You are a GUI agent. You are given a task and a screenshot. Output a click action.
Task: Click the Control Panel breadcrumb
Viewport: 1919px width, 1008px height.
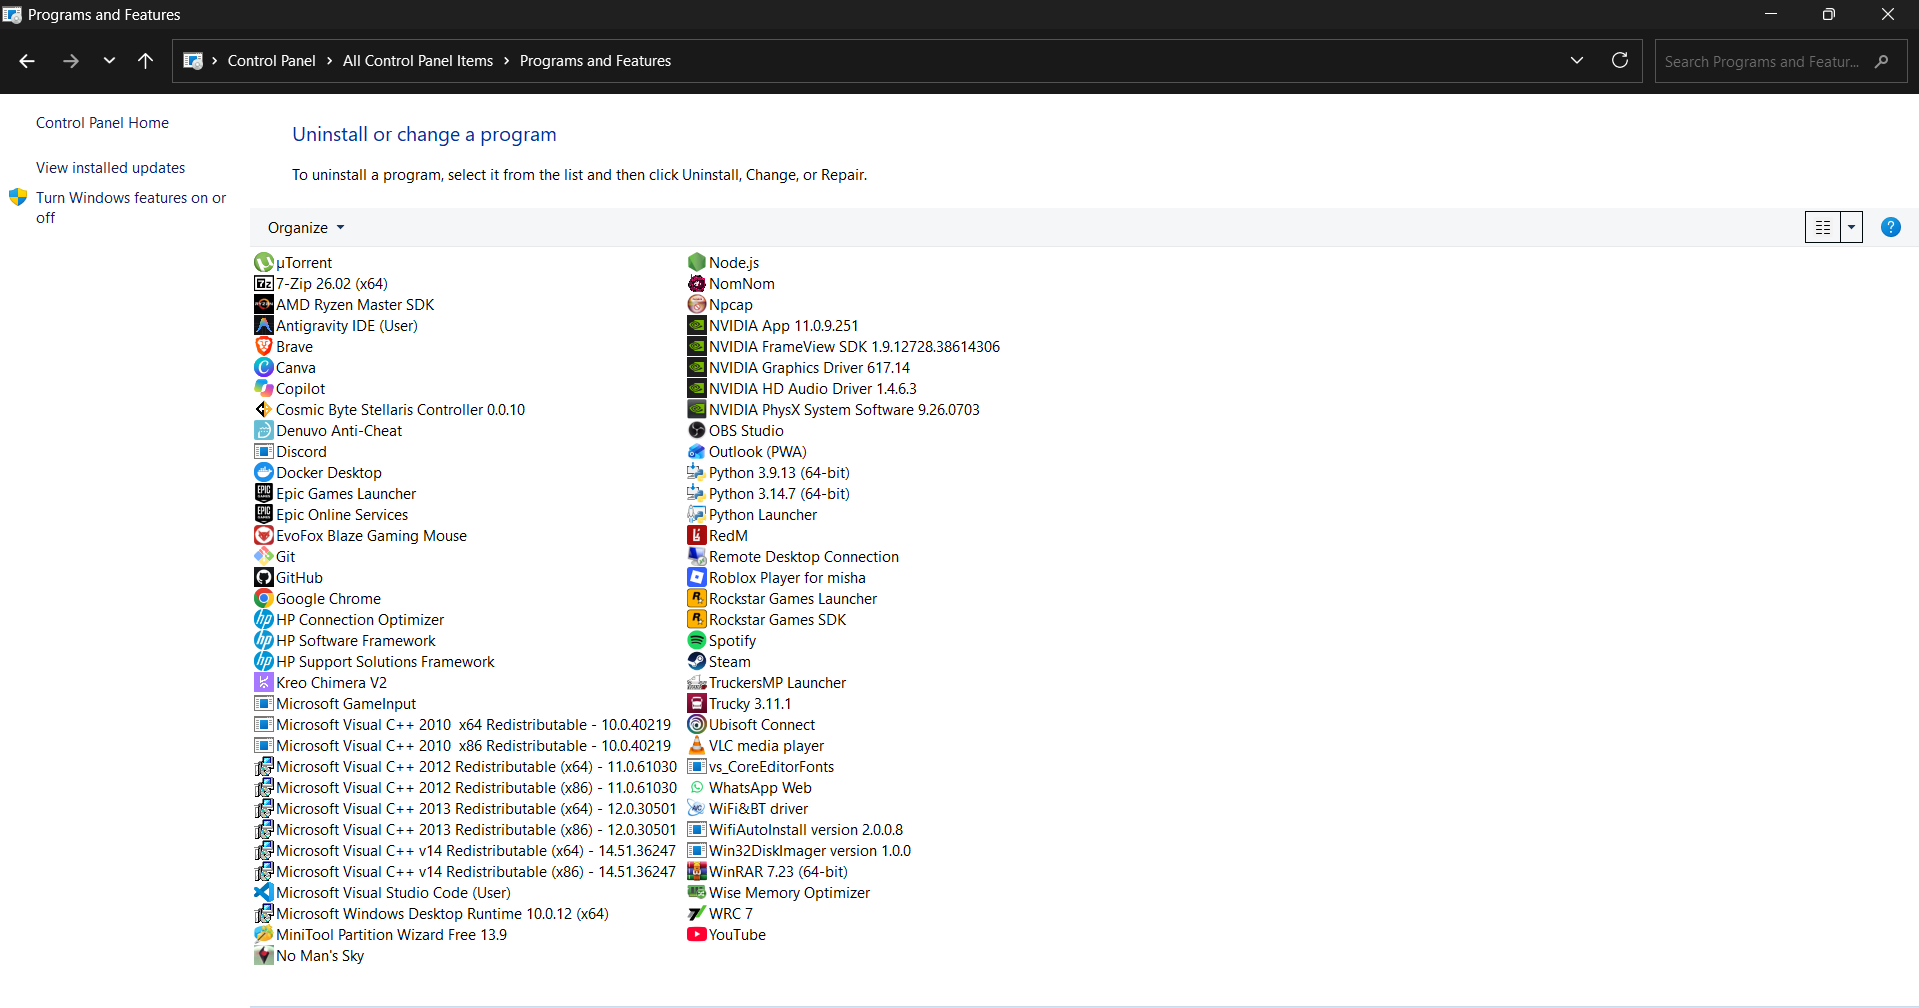point(271,61)
